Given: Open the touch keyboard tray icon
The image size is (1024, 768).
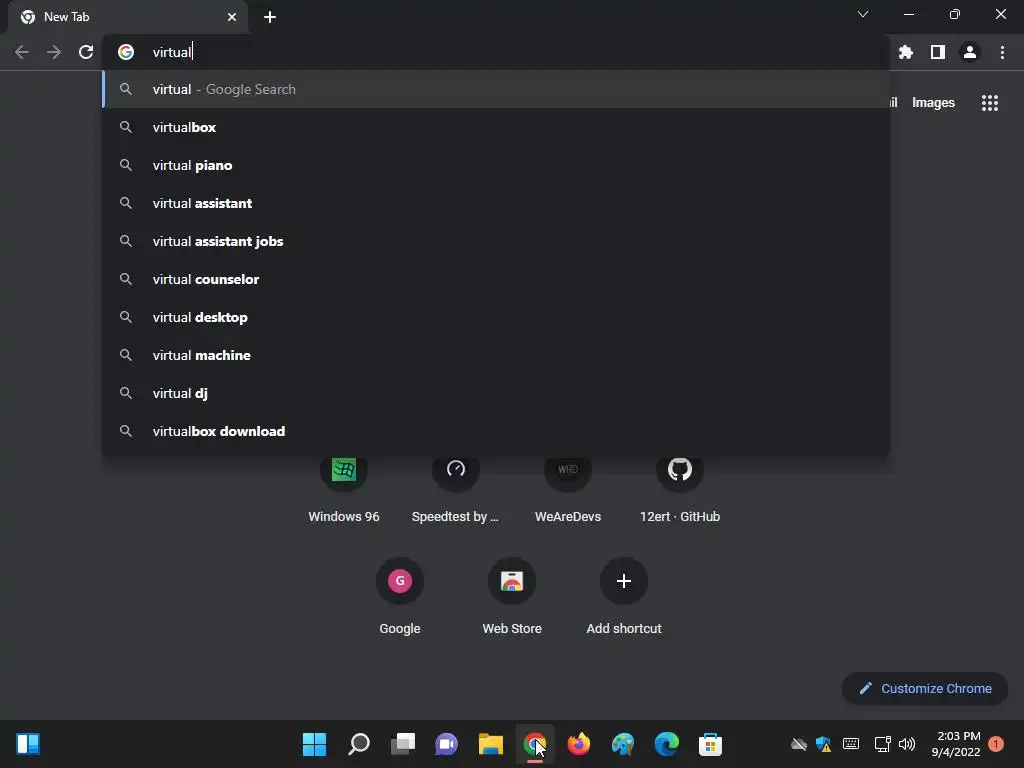Looking at the screenshot, I should [x=851, y=744].
